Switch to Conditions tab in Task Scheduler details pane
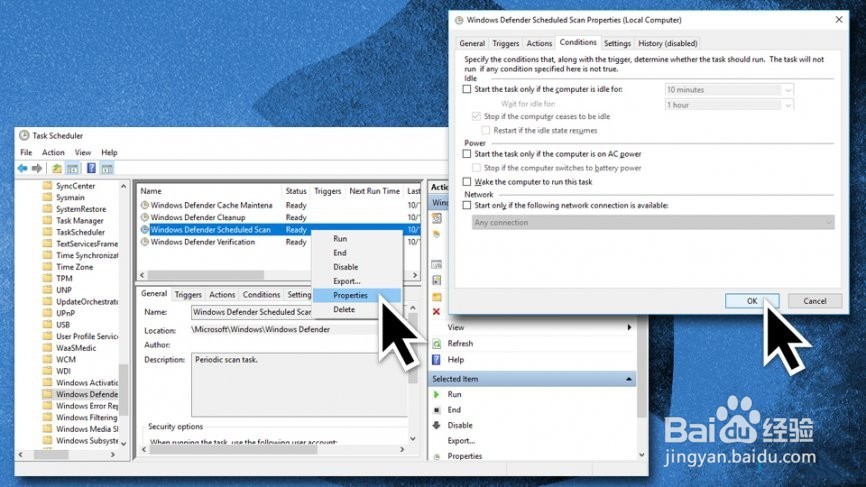The width and height of the screenshot is (866, 487). [x=261, y=295]
